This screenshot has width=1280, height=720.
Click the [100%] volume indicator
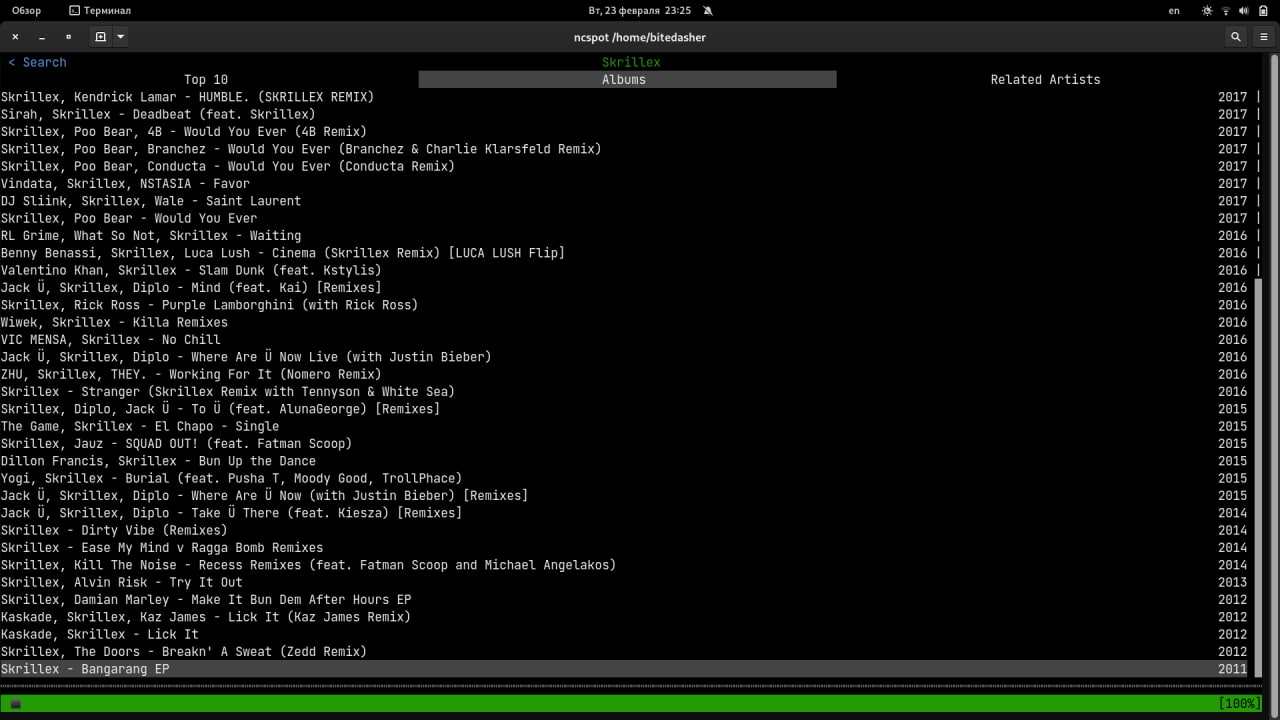(1239, 704)
